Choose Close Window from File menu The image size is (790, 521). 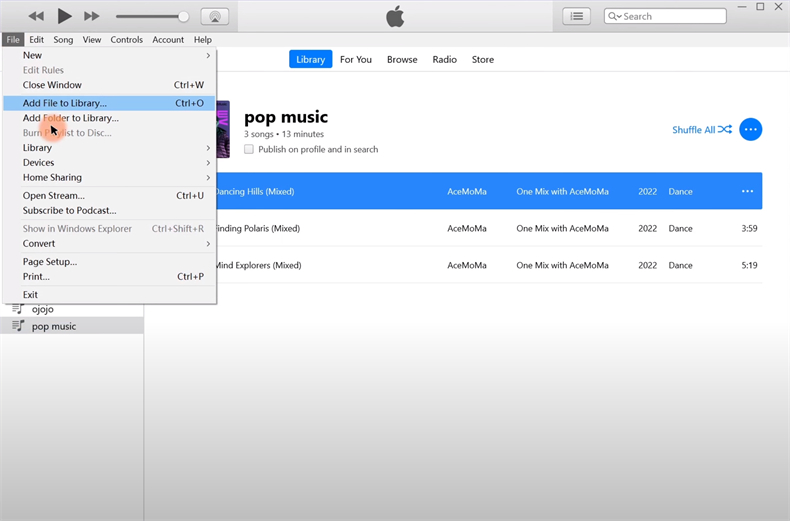click(x=109, y=85)
